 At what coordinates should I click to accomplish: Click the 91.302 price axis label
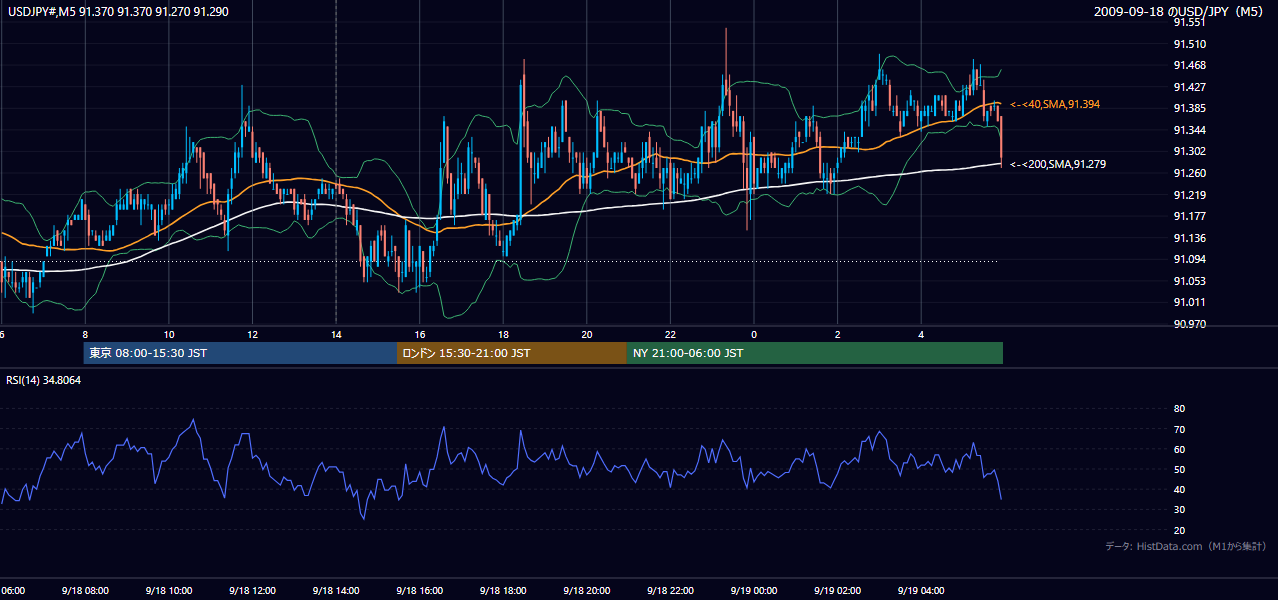tap(1188, 151)
